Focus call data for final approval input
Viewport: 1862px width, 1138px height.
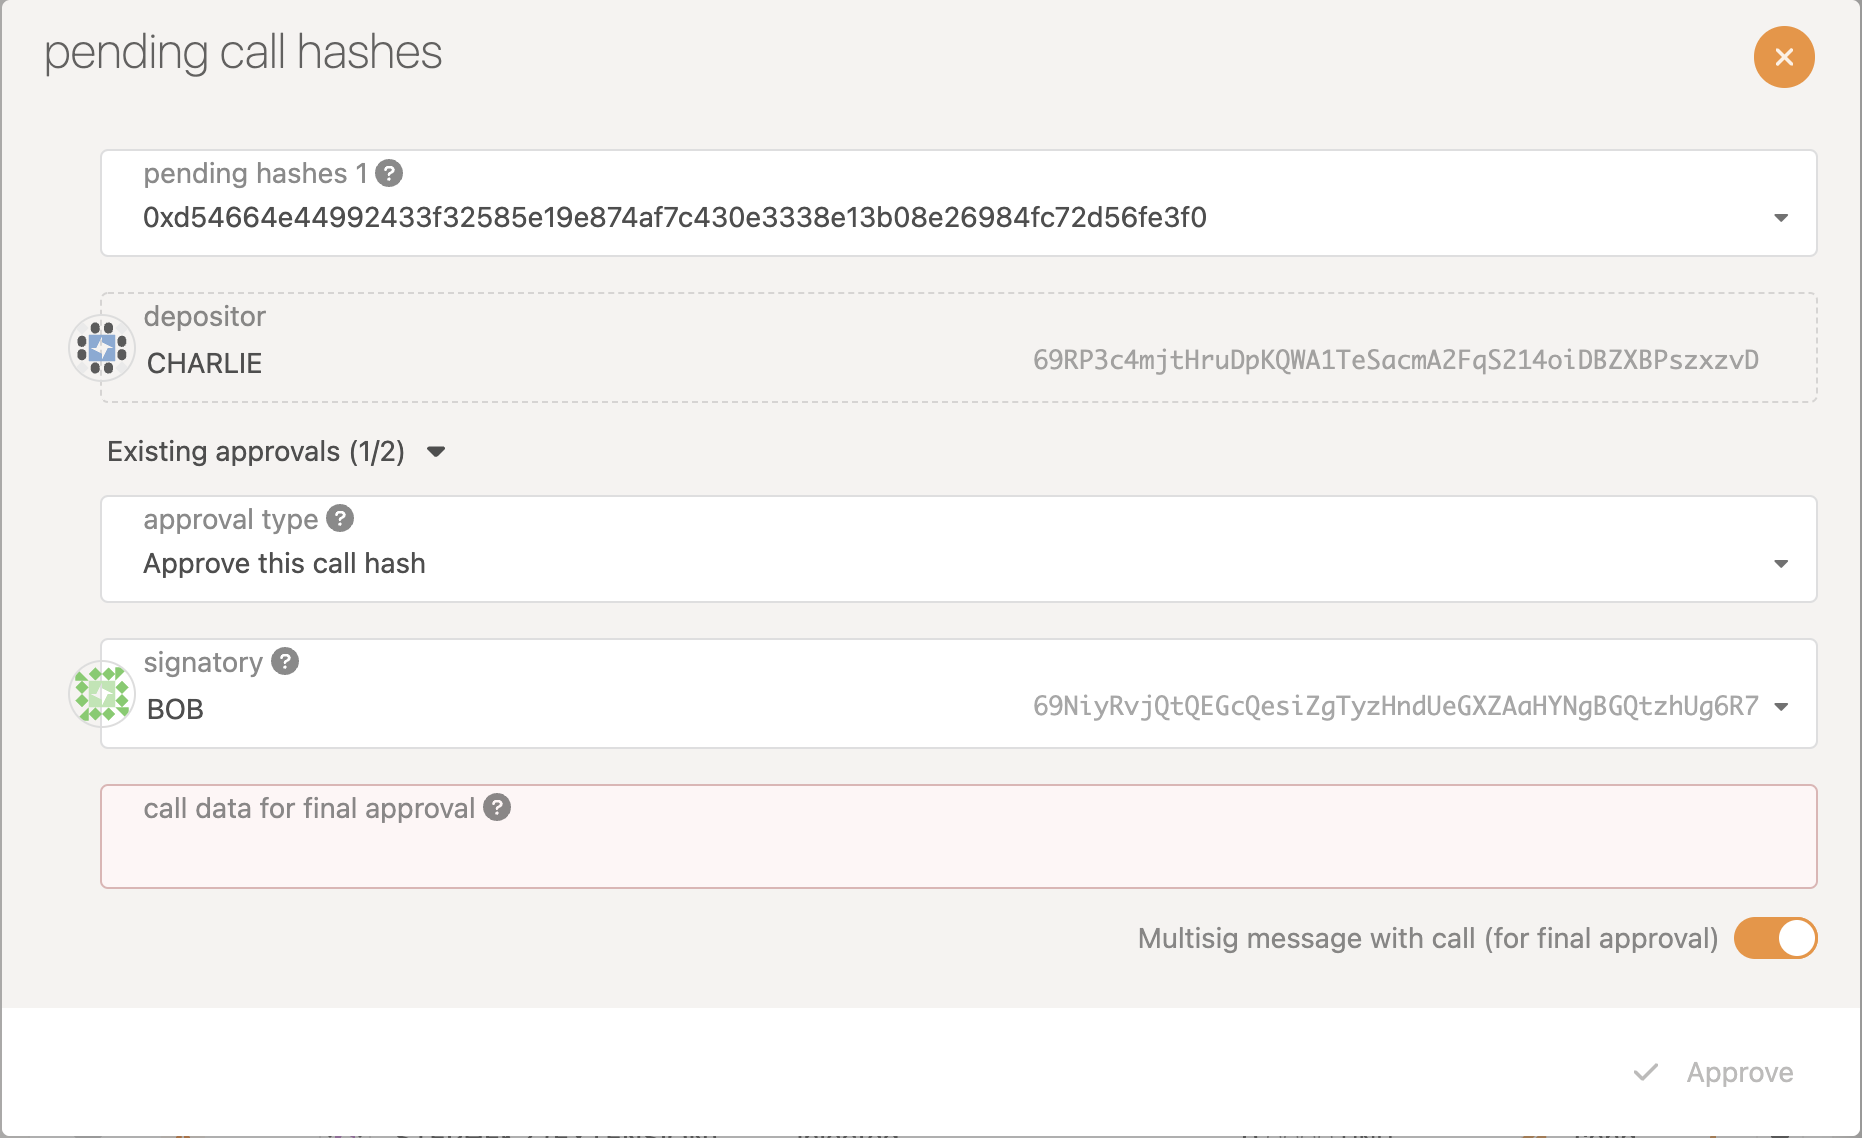click(x=959, y=836)
